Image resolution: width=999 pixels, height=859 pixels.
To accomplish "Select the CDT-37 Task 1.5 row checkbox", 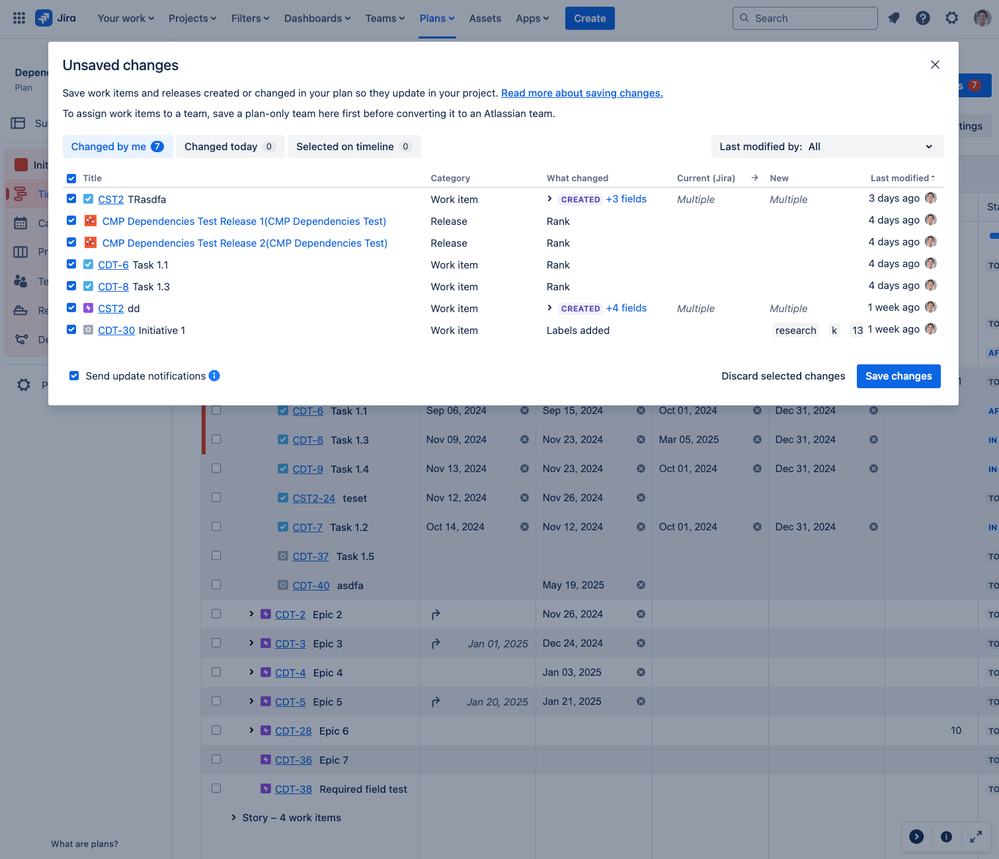I will pyautogui.click(x=216, y=556).
